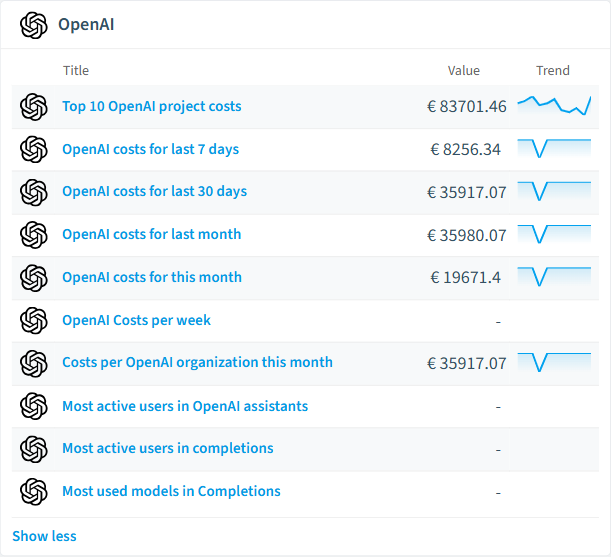Viewport: 611px width, 557px height.
Task: Click the value € 8256.34
Action: [465, 150]
